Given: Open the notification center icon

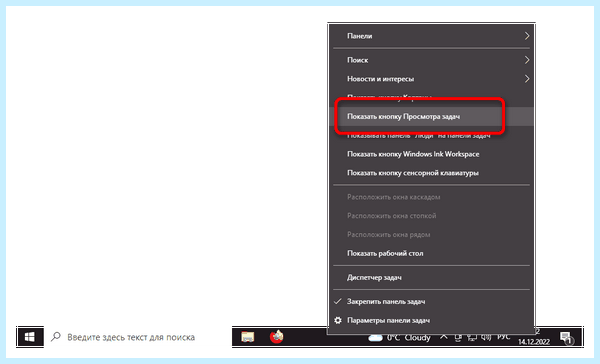Looking at the screenshot, I should pyautogui.click(x=566, y=337).
